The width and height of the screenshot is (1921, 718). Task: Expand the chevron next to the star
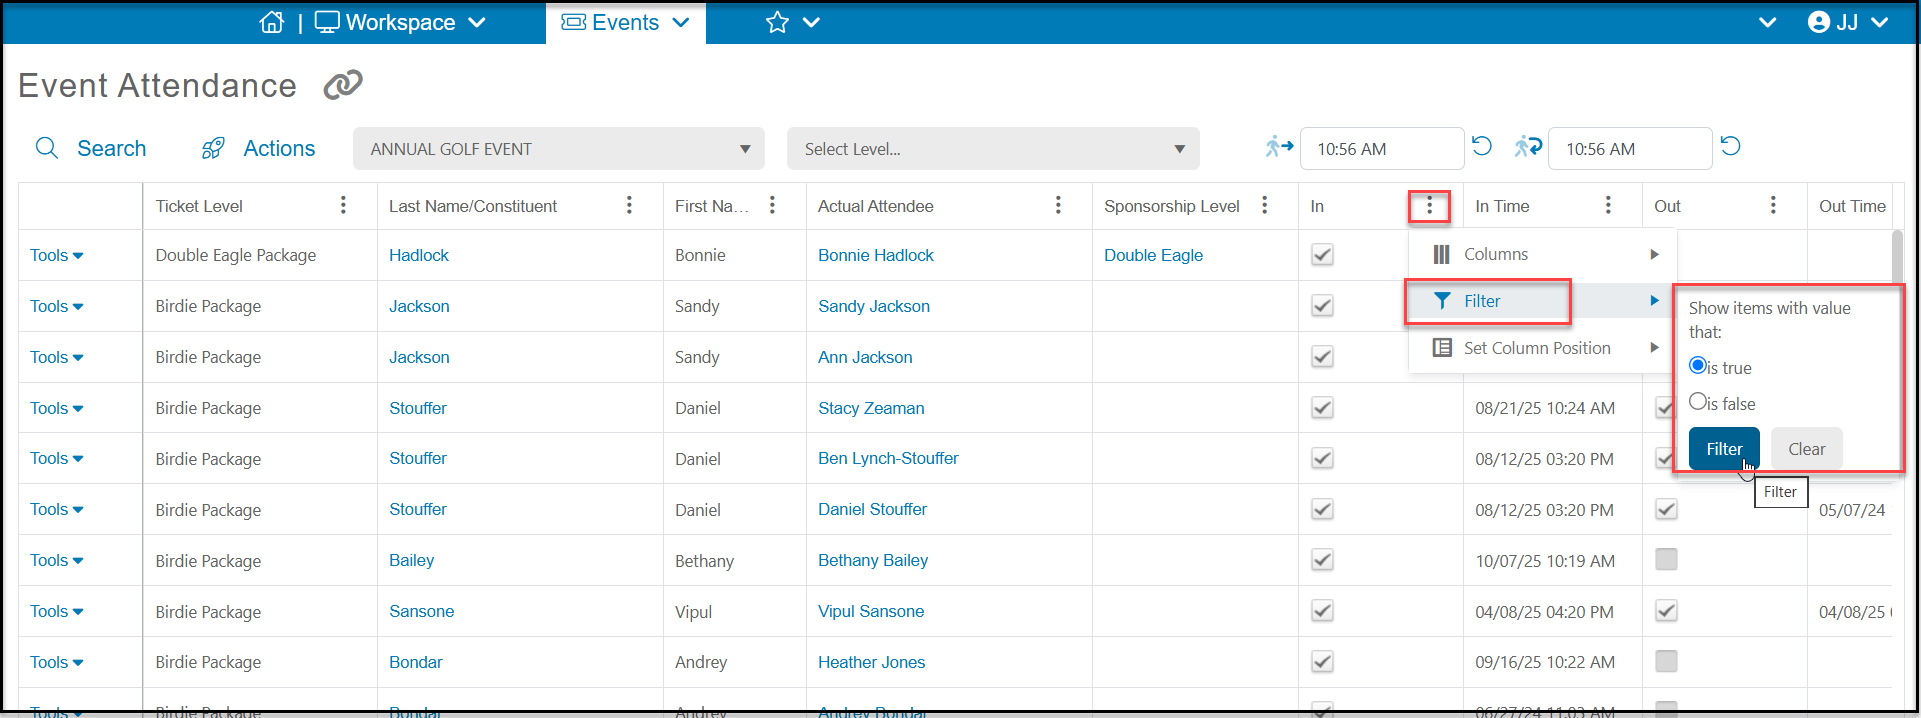click(811, 22)
